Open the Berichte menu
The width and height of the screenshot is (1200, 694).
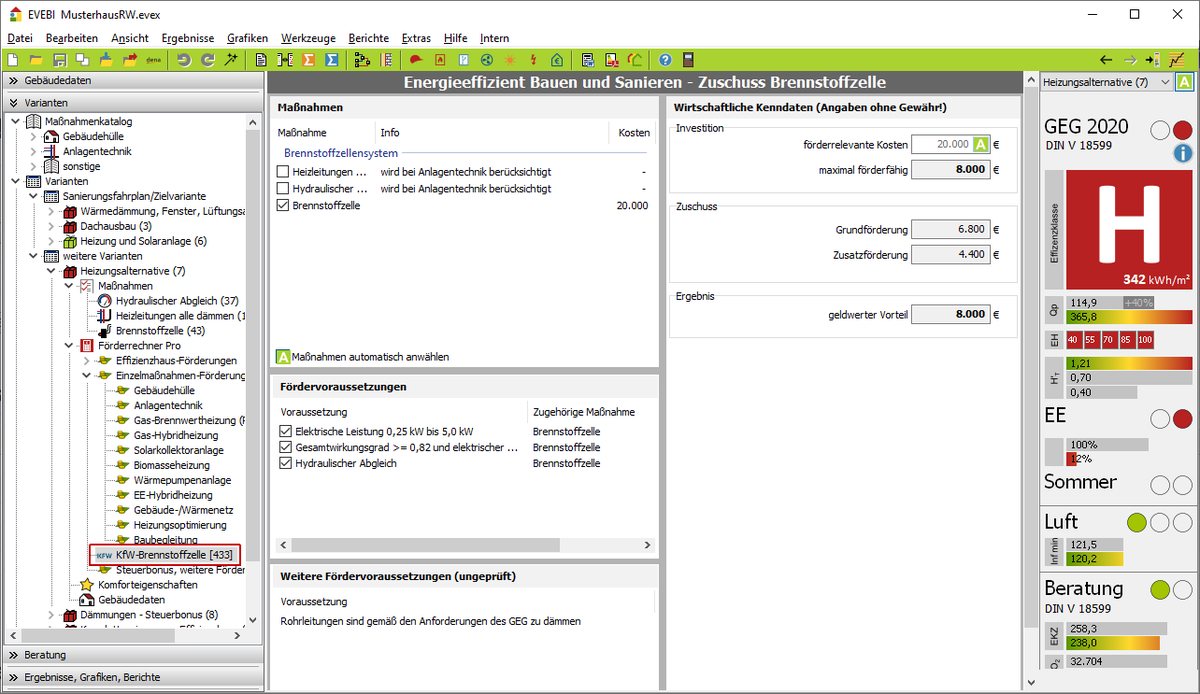click(368, 38)
